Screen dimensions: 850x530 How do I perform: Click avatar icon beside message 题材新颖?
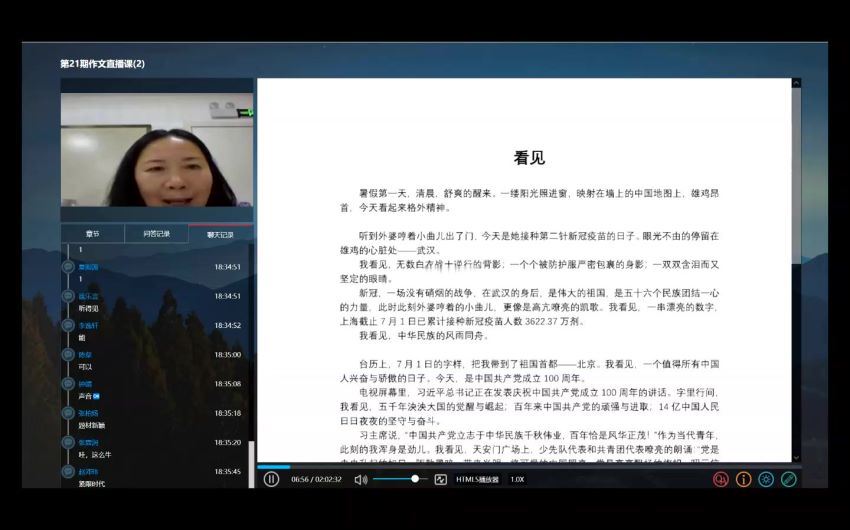point(68,413)
